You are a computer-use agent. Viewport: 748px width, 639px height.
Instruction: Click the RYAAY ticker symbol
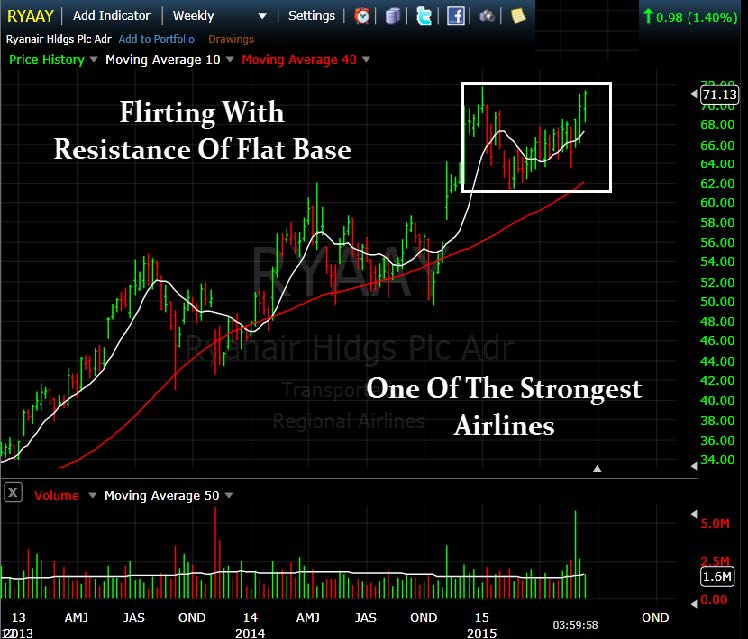30,16
